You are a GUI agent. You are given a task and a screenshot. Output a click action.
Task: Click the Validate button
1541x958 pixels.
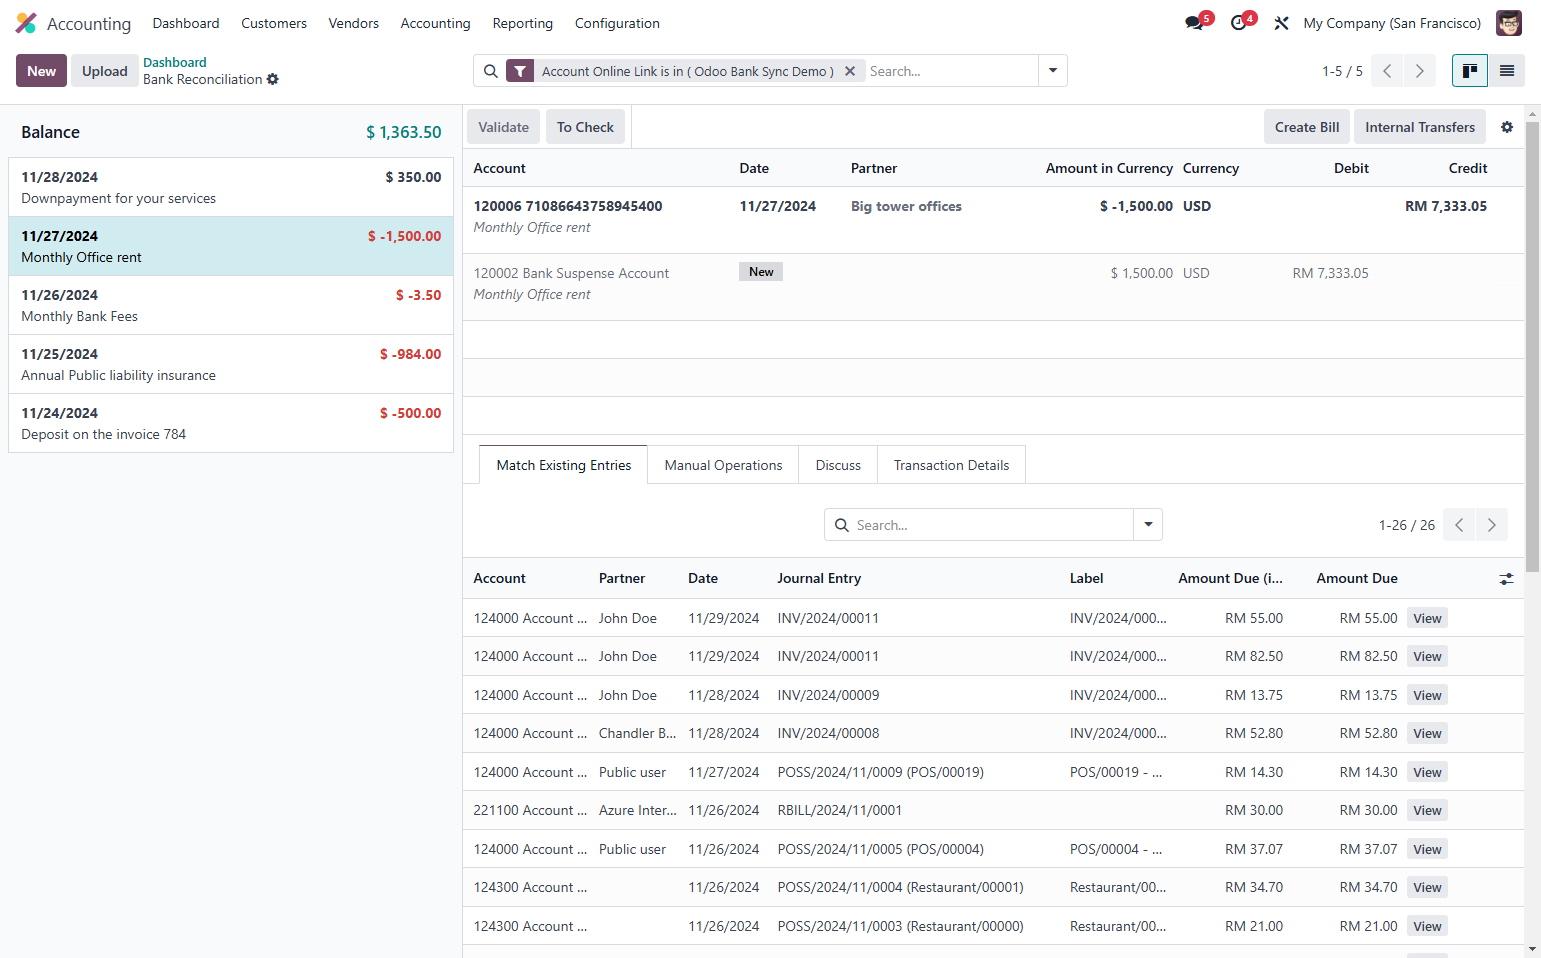(x=504, y=127)
